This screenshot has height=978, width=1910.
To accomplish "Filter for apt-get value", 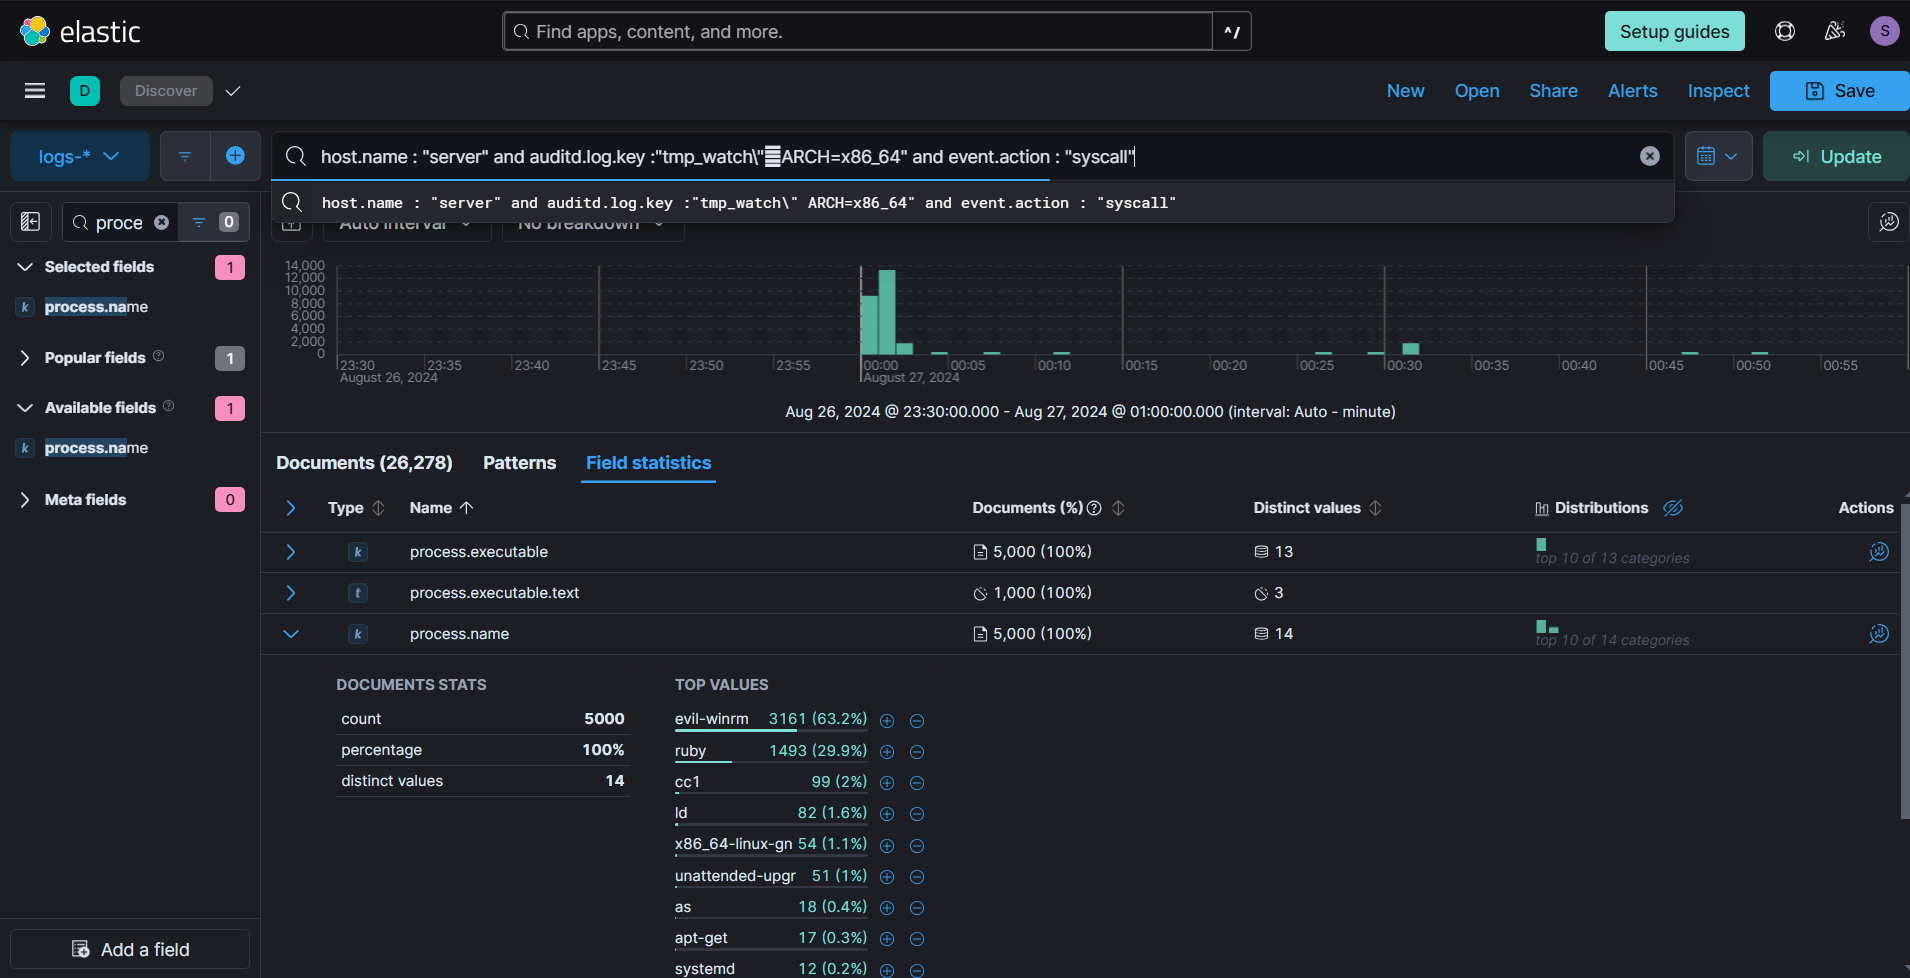I will tap(887, 939).
